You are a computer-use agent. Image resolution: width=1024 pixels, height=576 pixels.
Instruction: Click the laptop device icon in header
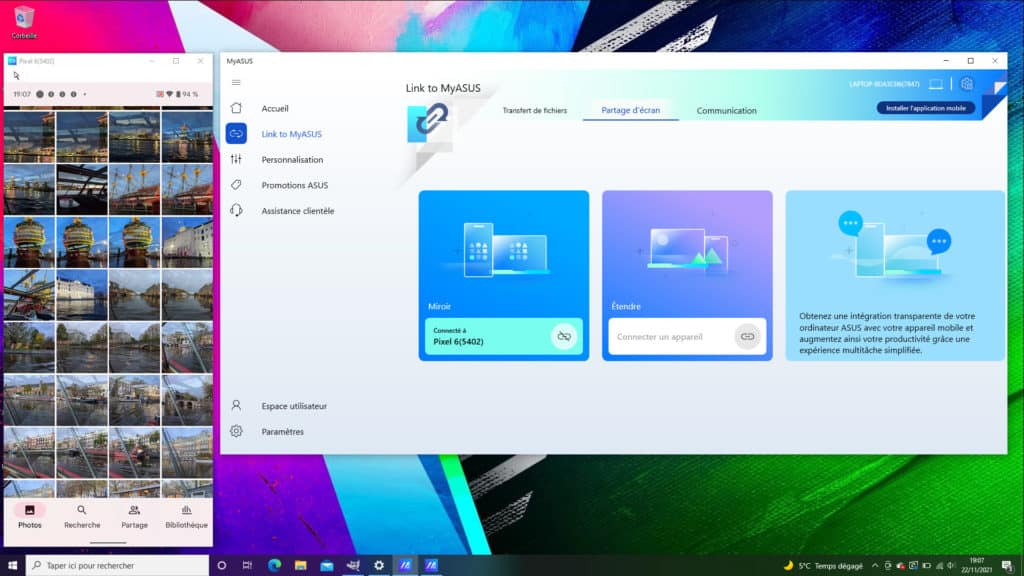[x=936, y=84]
